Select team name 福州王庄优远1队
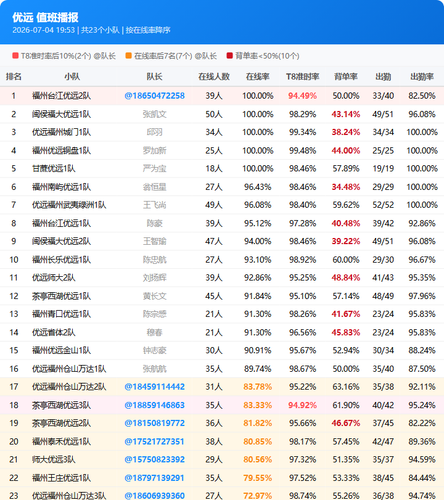Viewport: 444px width, 500px height. 61,478
